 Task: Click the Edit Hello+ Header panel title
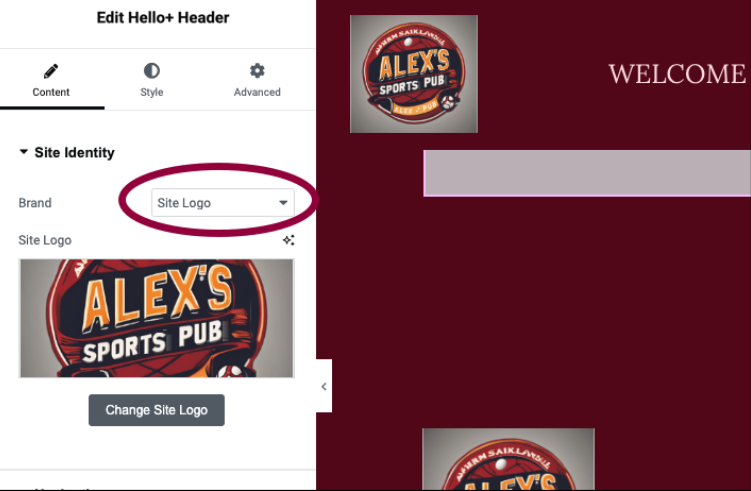[163, 18]
